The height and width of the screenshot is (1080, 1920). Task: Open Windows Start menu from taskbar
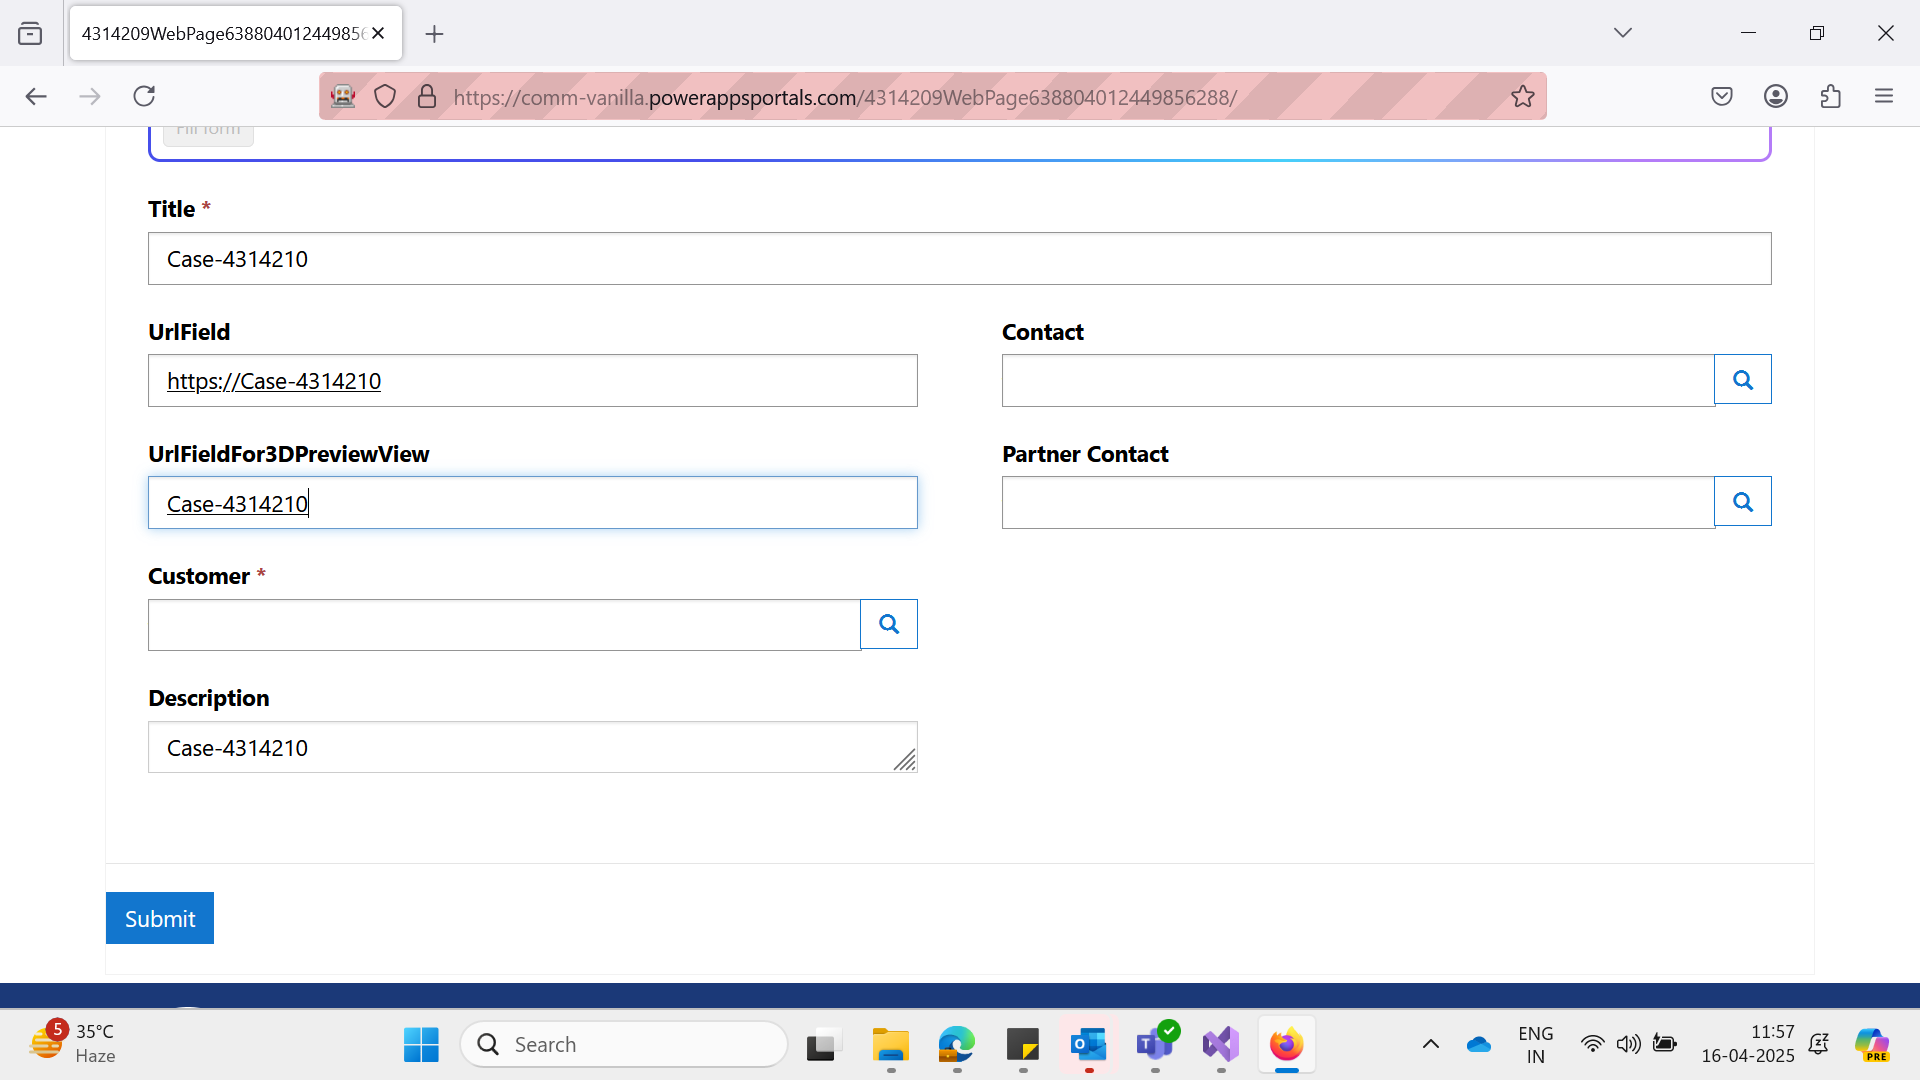[421, 1044]
